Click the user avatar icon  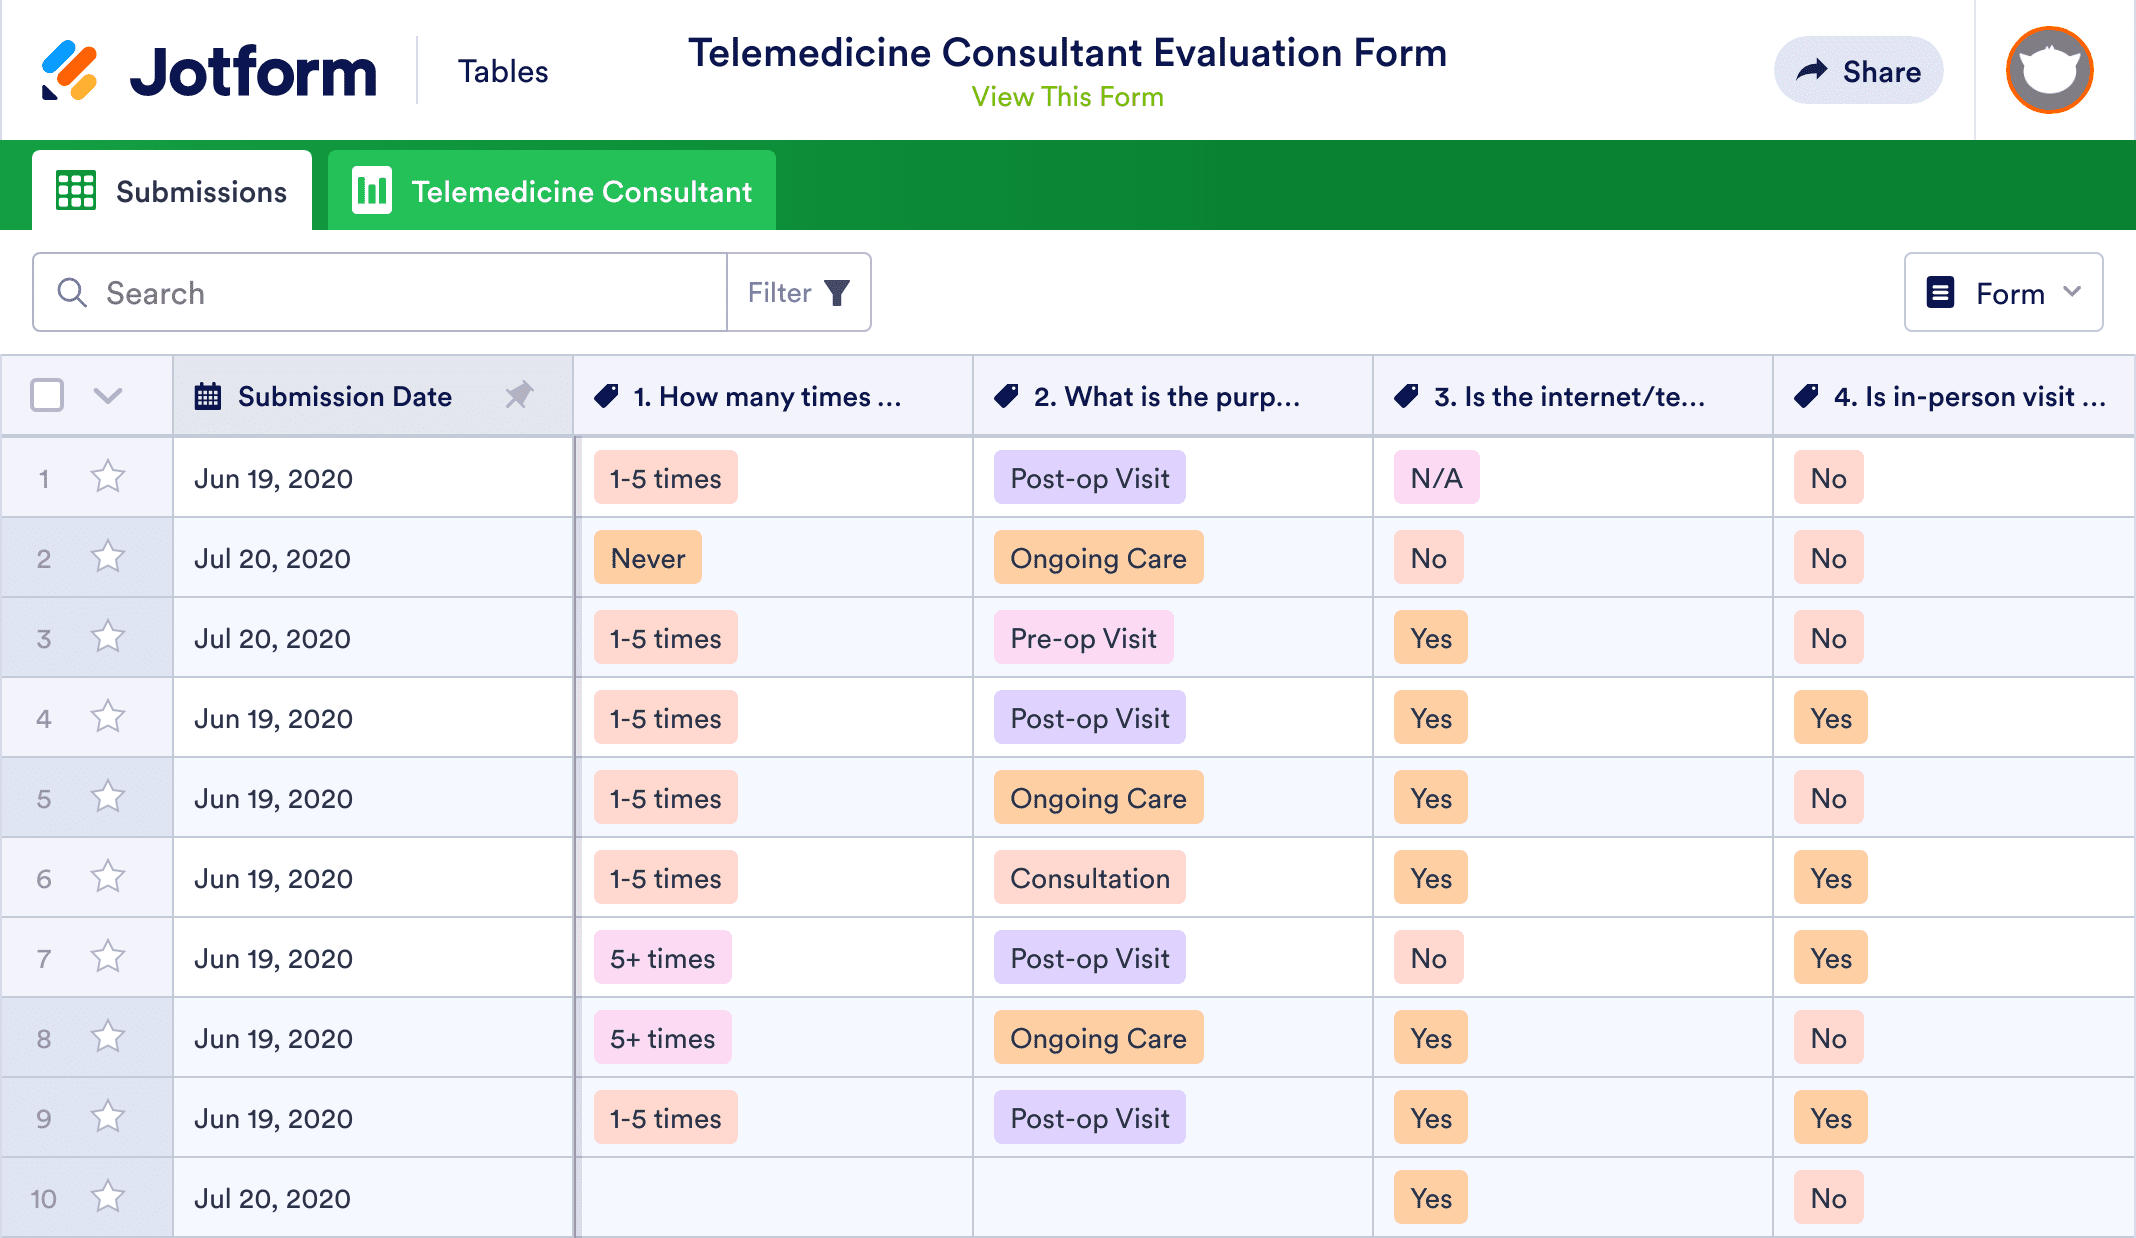pos(2049,71)
